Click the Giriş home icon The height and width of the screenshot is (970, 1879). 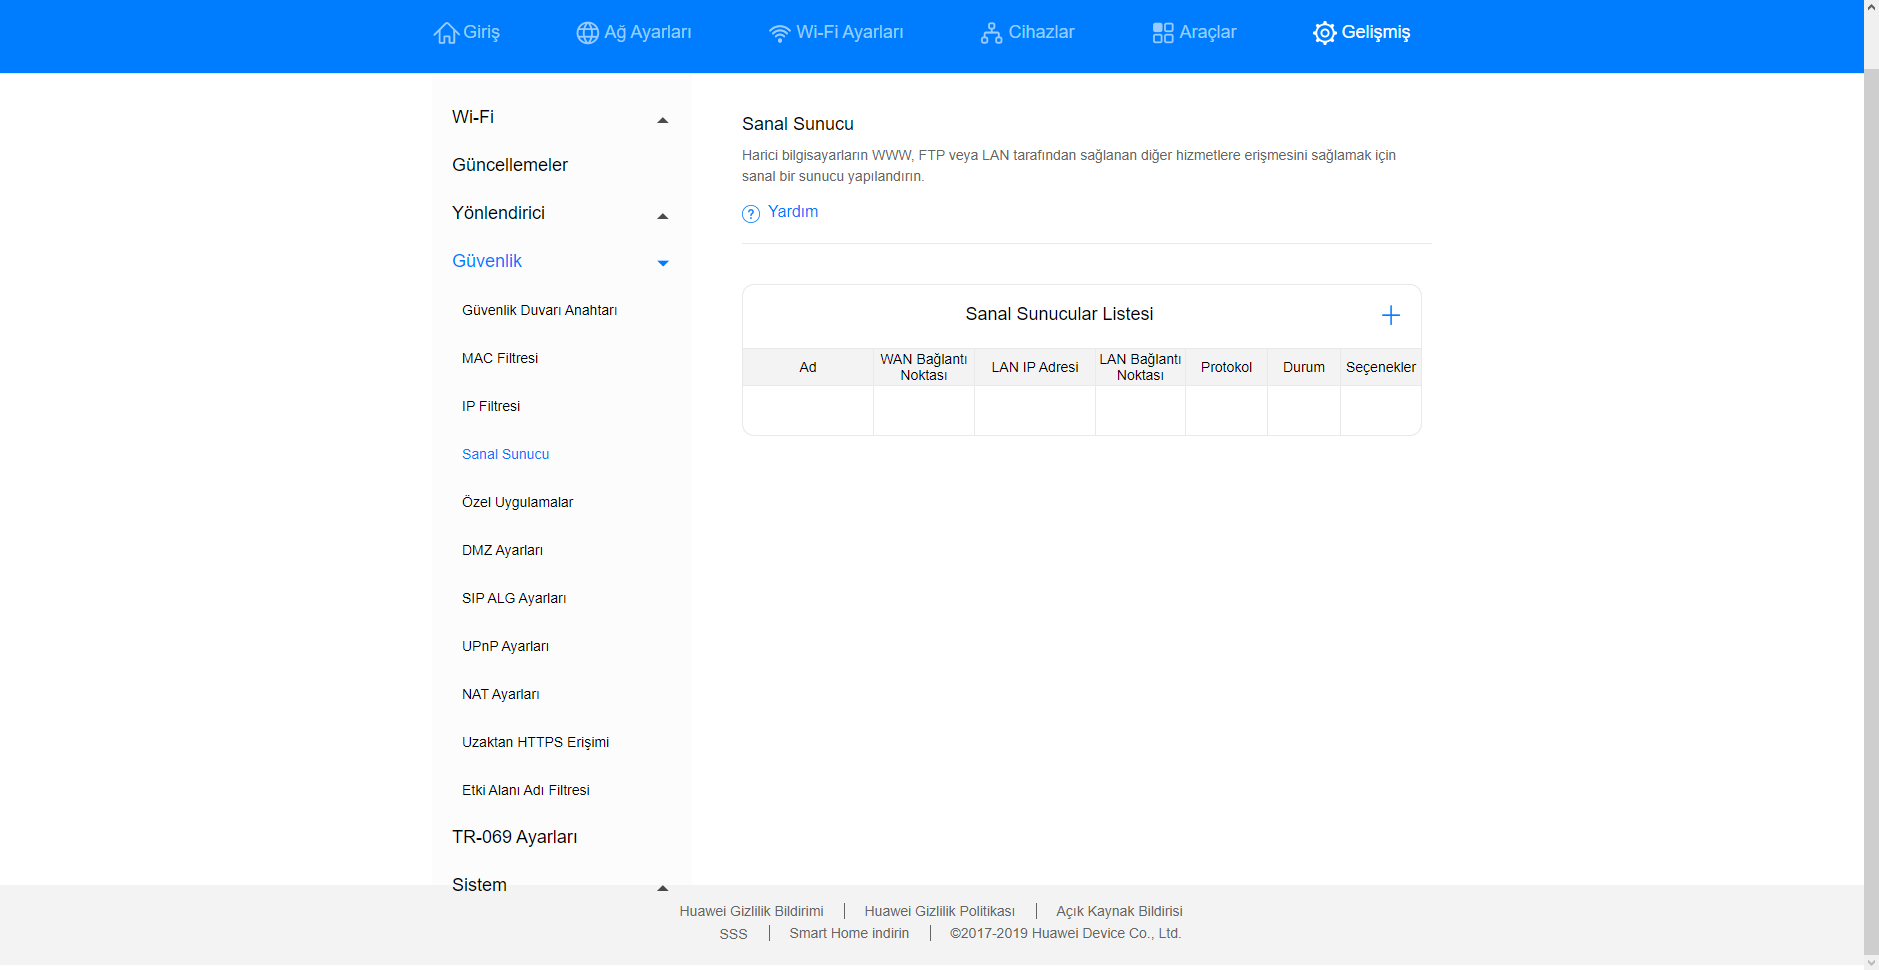pos(446,33)
